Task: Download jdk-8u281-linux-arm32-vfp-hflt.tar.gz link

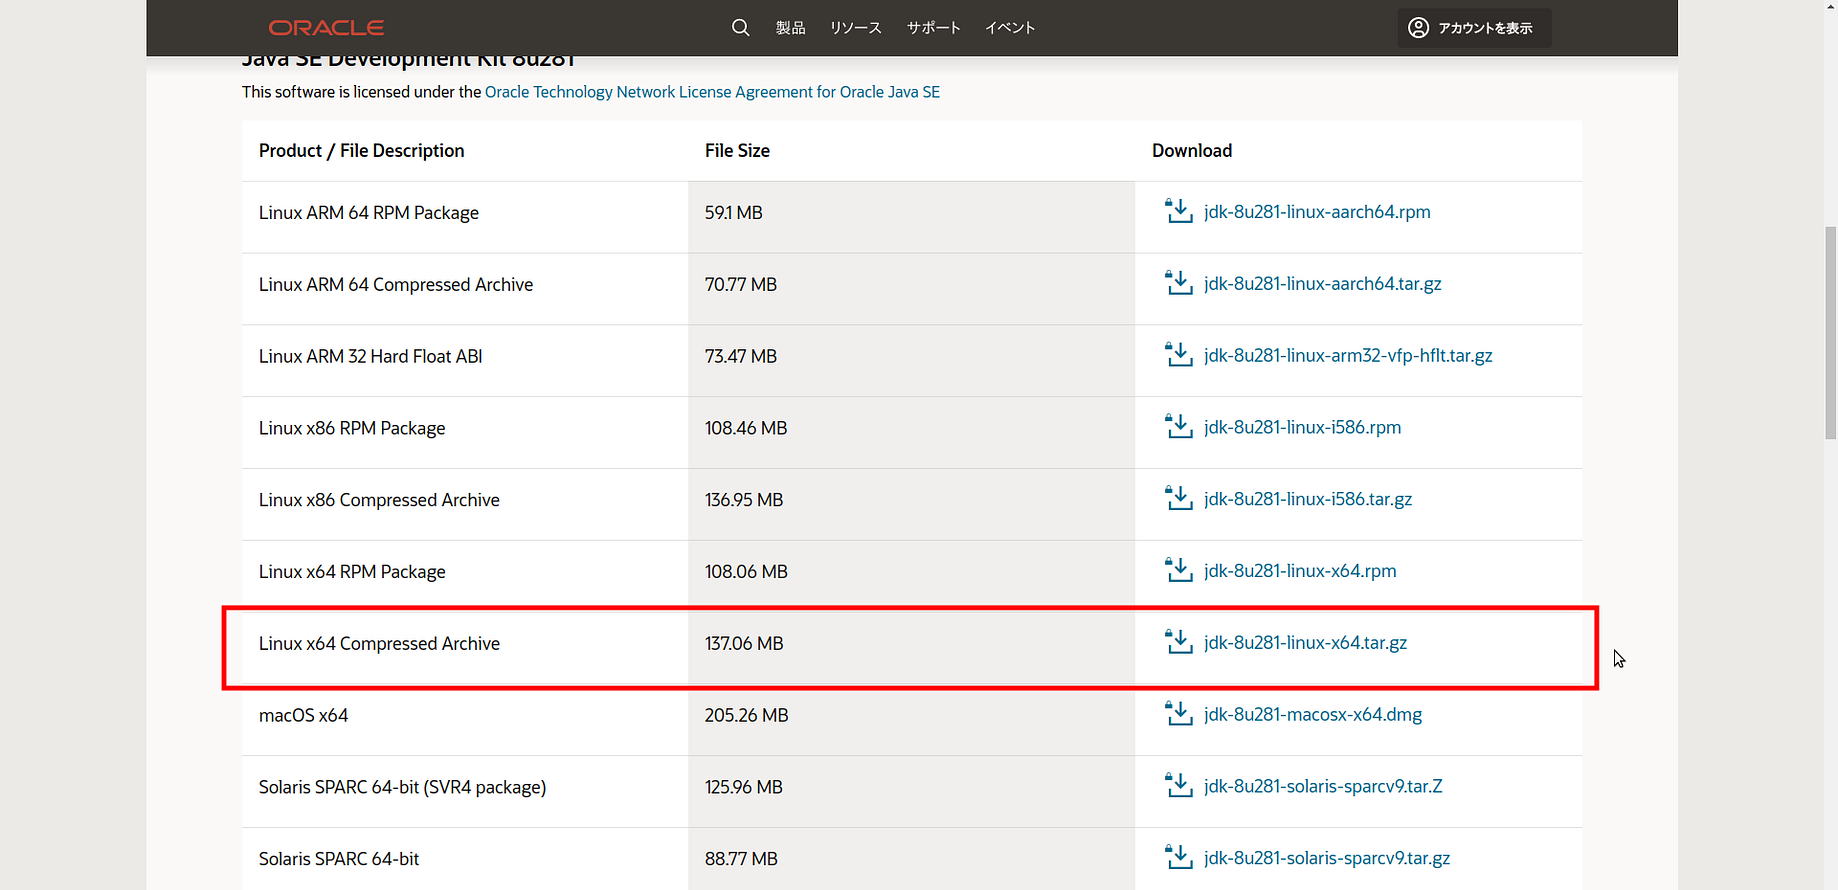Action: click(1348, 356)
